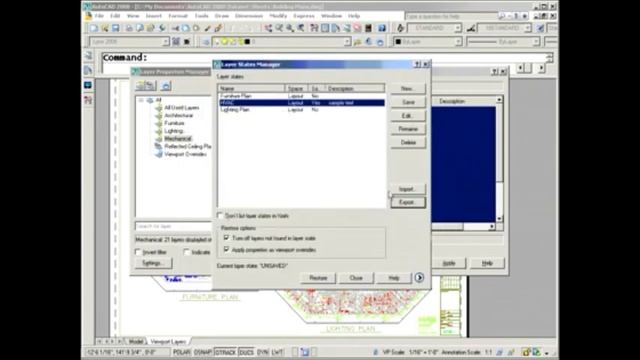This screenshot has width=640, height=360.
Task: Click the Plot printer toolbar icon
Action: point(129,28)
